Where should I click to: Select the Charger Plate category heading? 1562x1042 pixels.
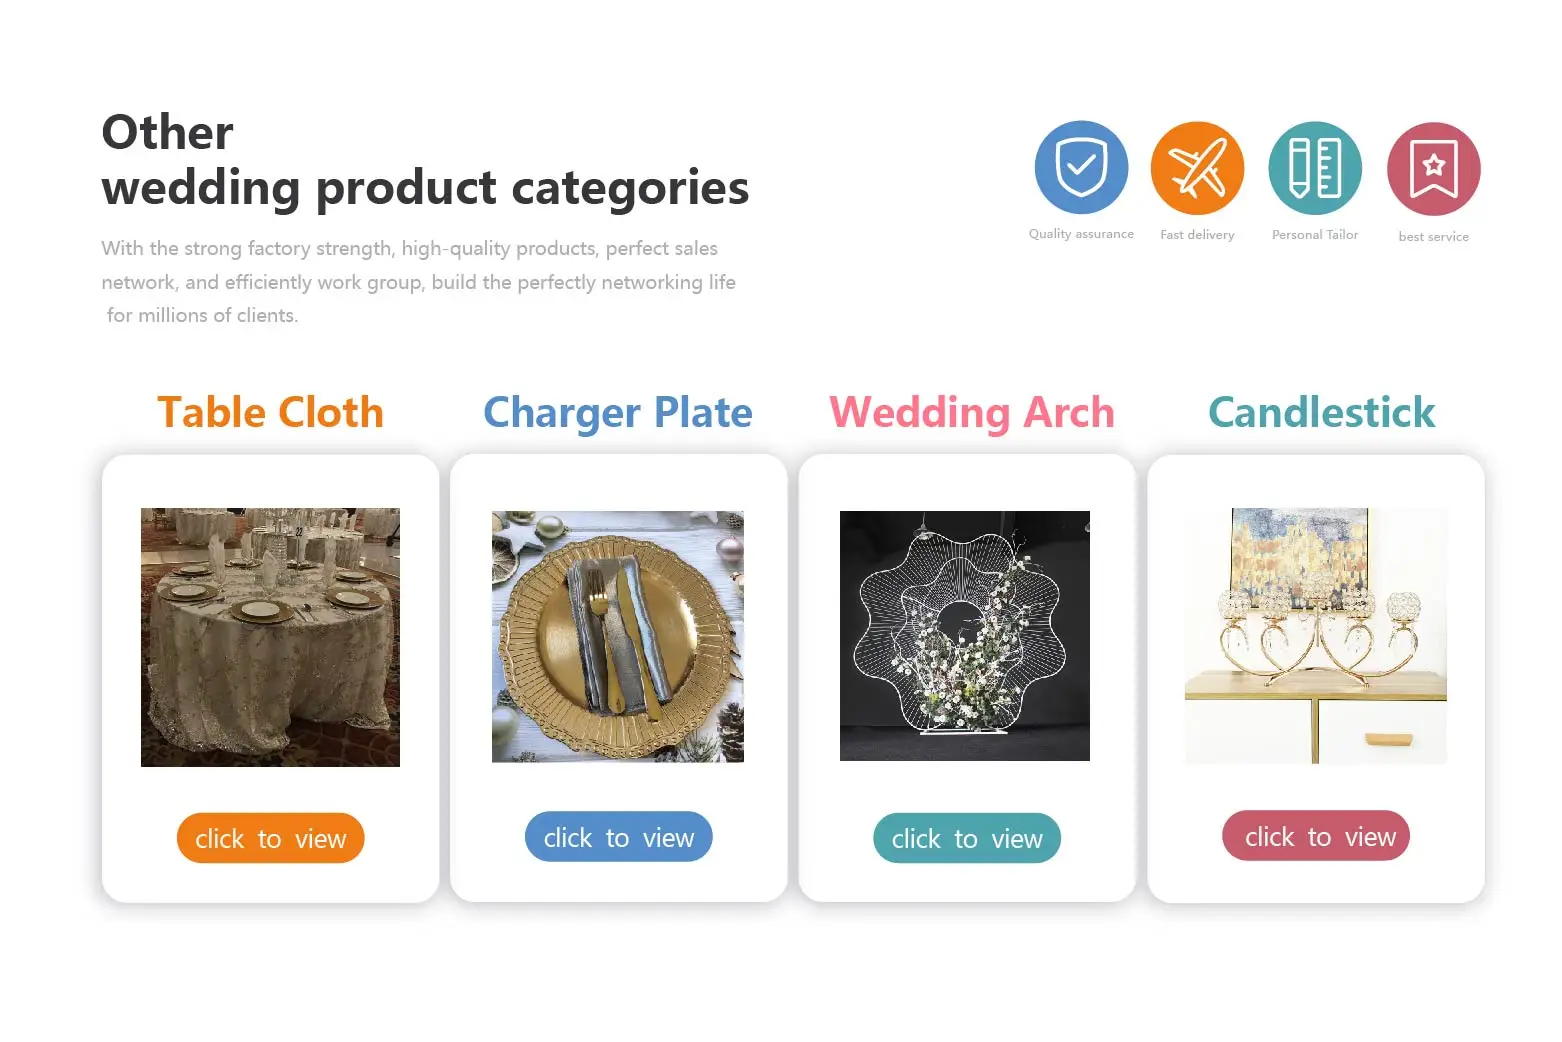pyautogui.click(x=618, y=413)
